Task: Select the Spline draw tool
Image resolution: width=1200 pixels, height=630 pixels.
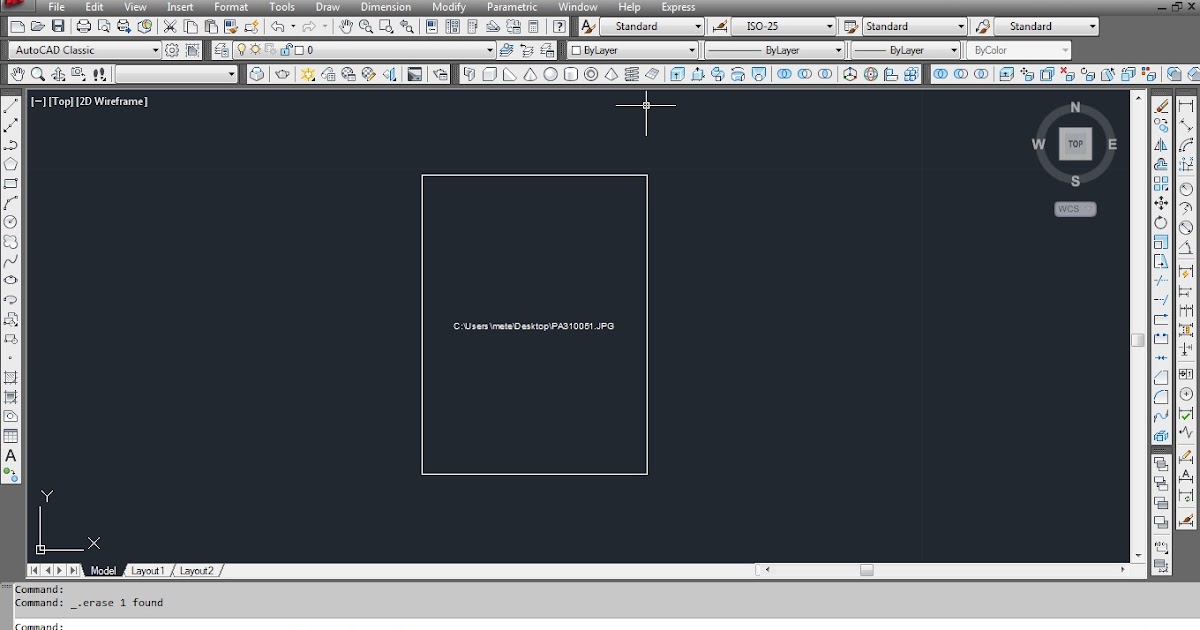Action: tap(11, 261)
